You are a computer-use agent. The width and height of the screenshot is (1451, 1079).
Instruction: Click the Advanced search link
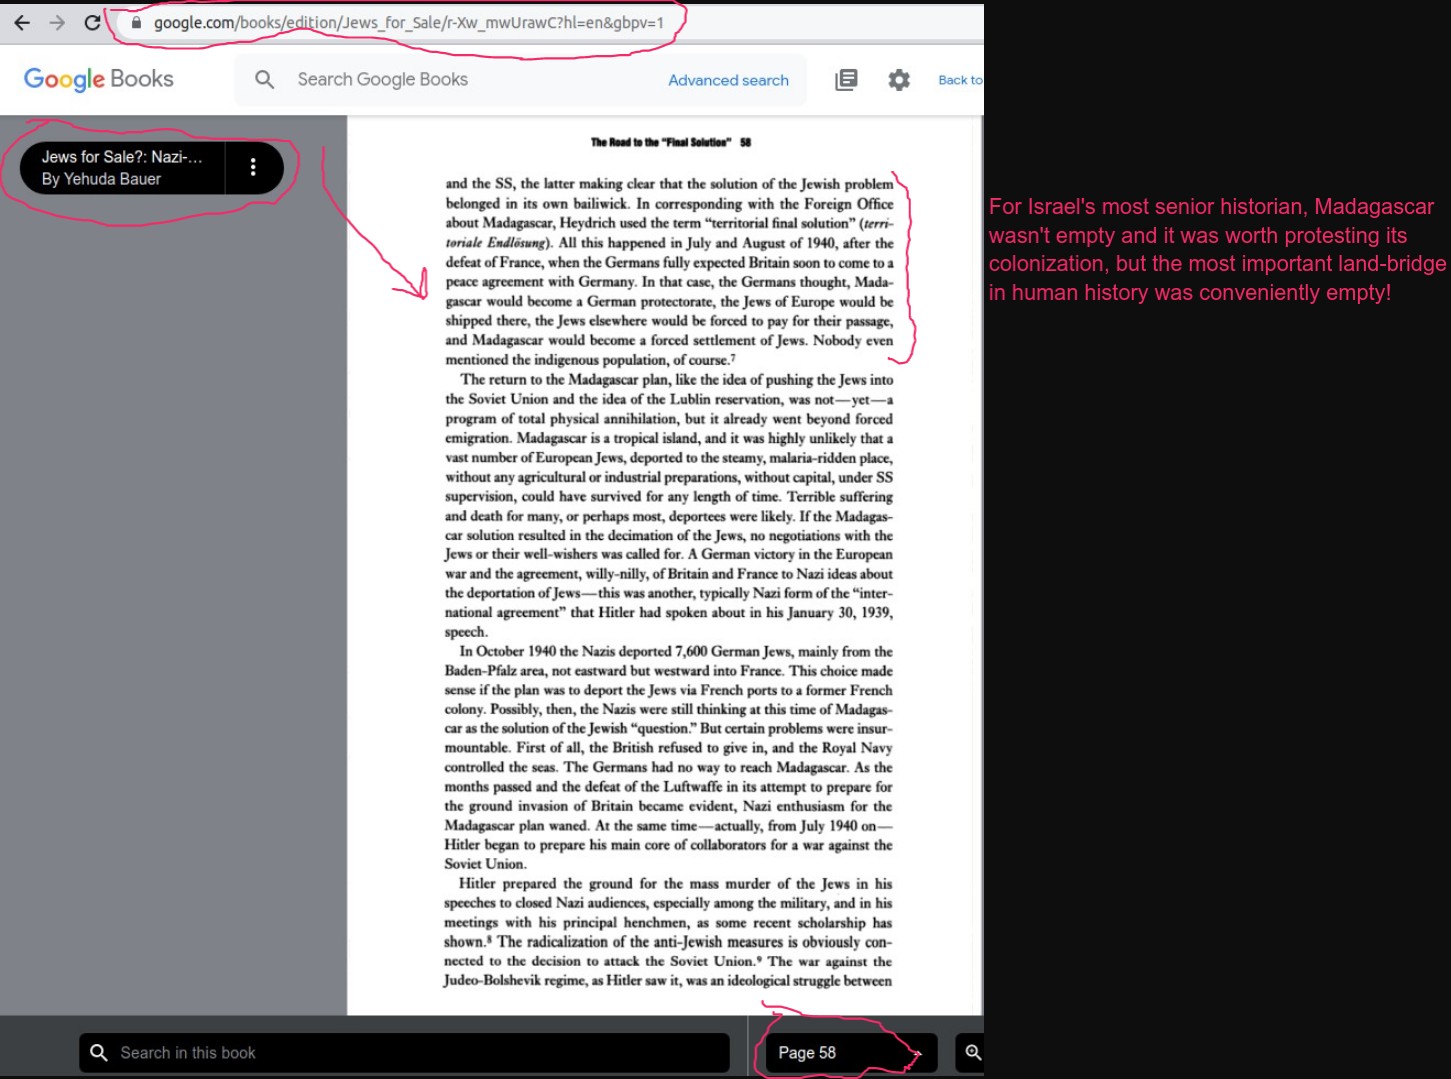coord(728,80)
